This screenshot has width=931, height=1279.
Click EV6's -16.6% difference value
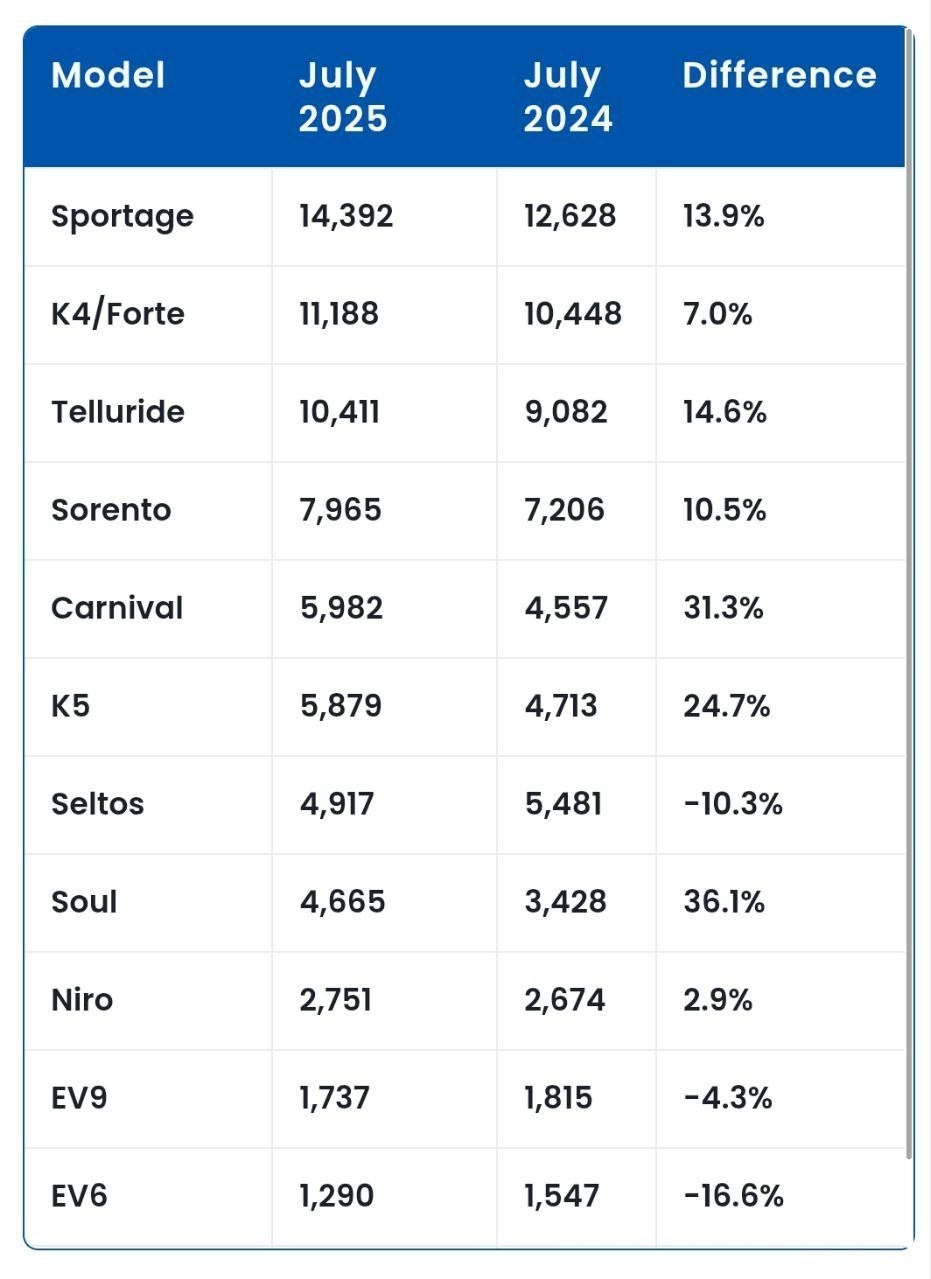733,1196
